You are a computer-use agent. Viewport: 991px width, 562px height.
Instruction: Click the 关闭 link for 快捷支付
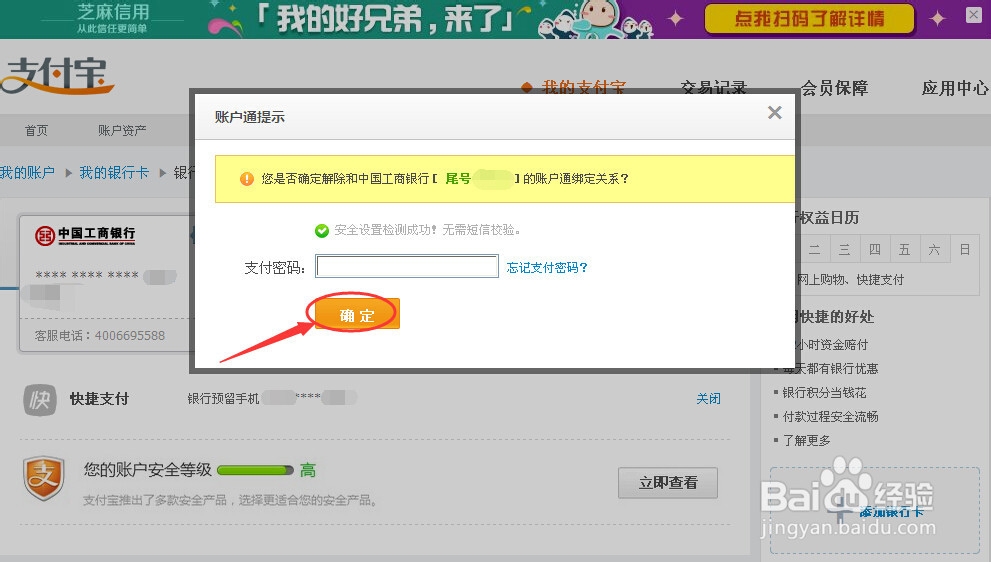708,398
